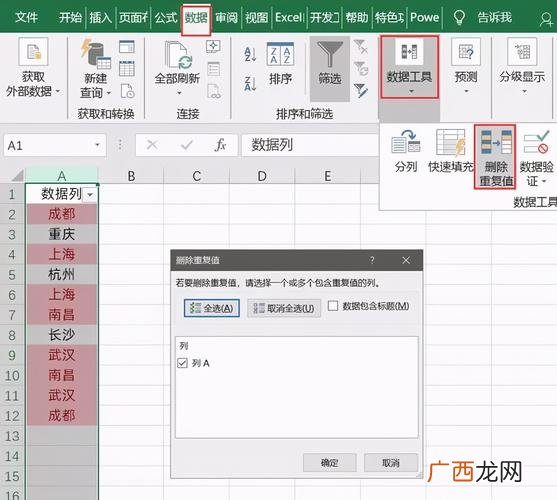Click the OK button (确定)
The height and width of the screenshot is (500, 557).
(329, 462)
